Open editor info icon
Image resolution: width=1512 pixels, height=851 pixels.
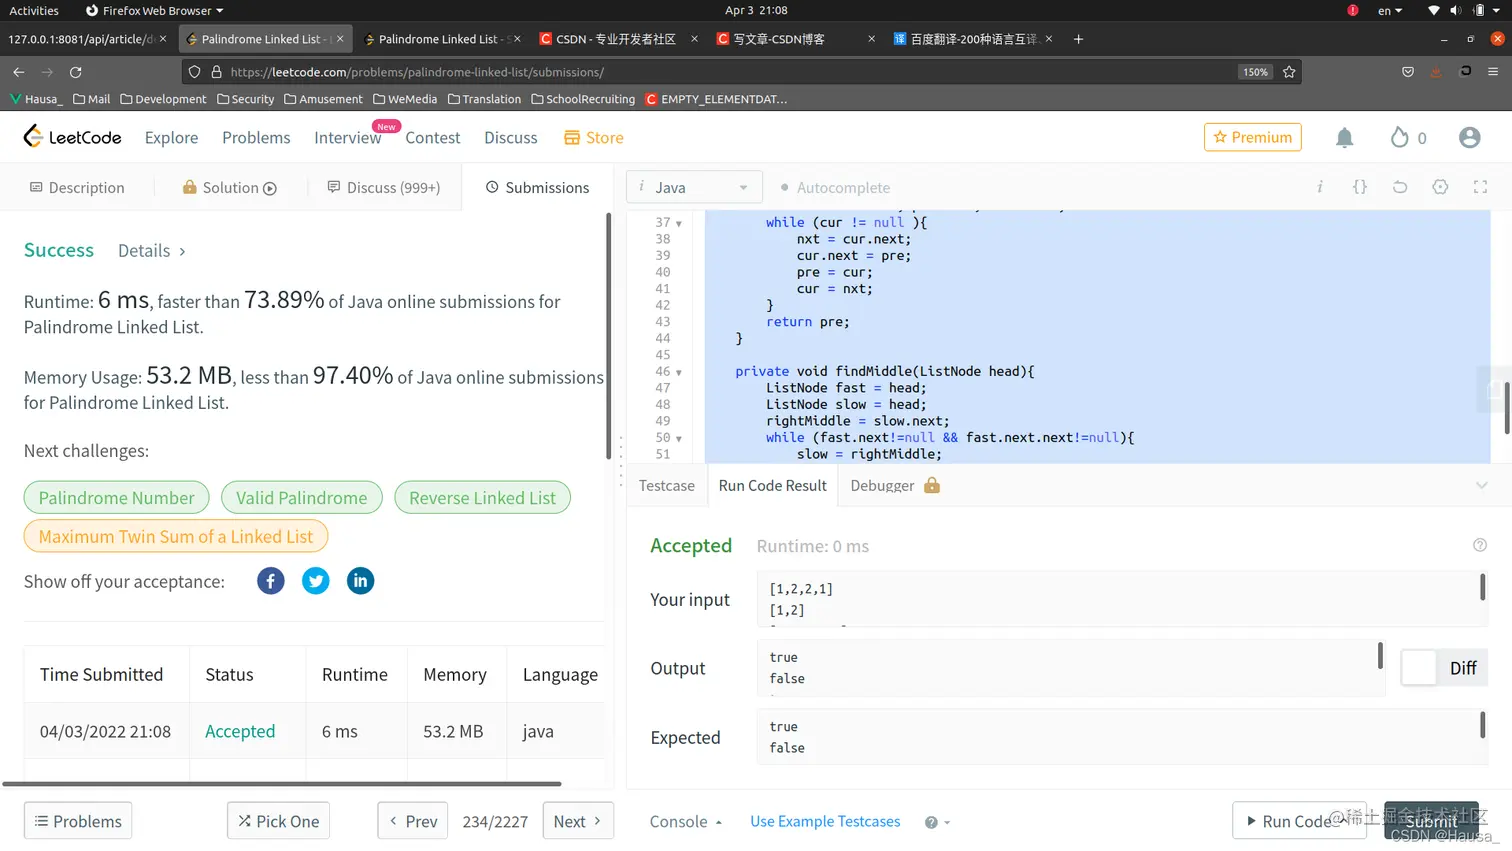1320,187
